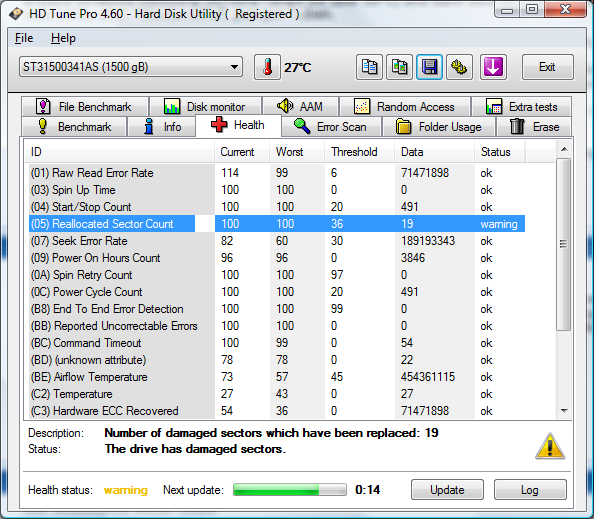This screenshot has width=594, height=519.
Task: Select the Hardware ECC Recovered row
Action: (277, 411)
